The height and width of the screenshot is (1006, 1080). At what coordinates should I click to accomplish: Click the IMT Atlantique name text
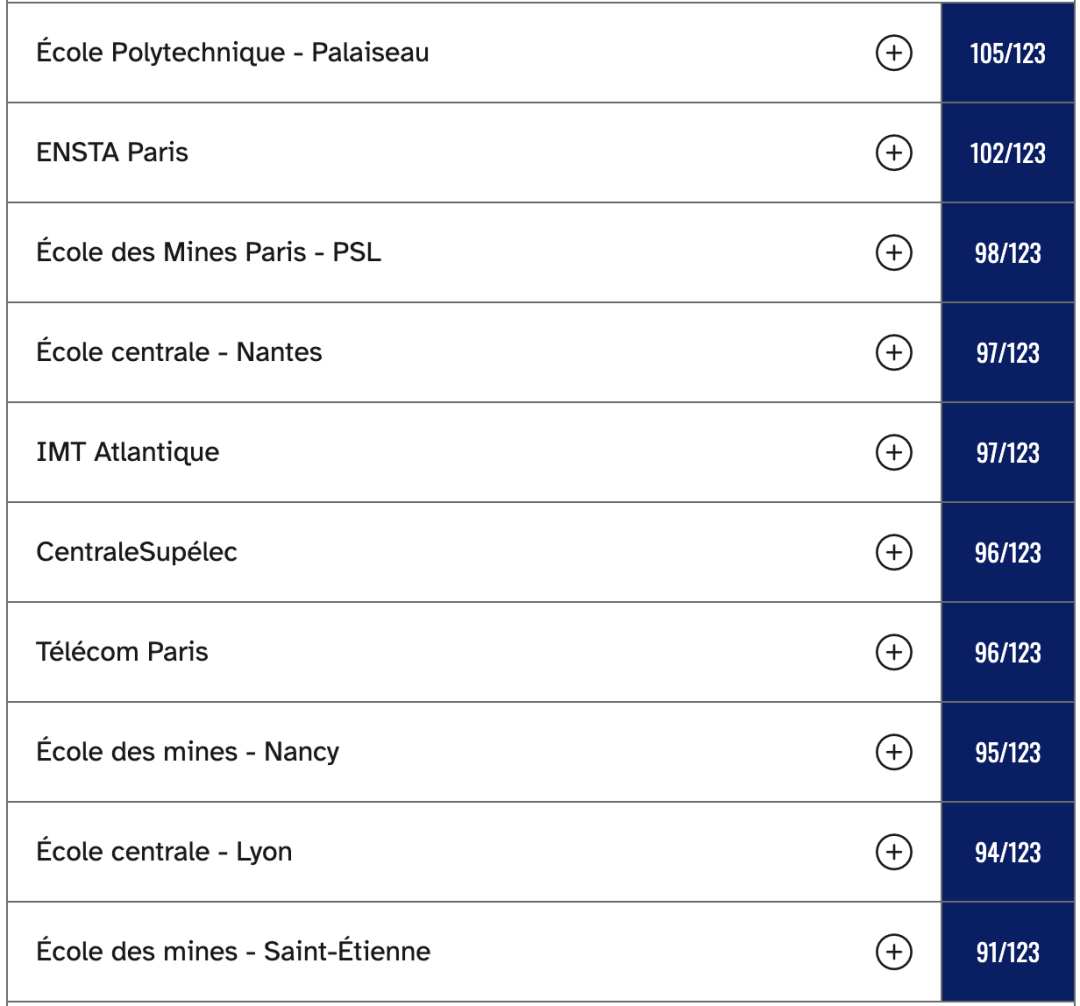point(127,452)
